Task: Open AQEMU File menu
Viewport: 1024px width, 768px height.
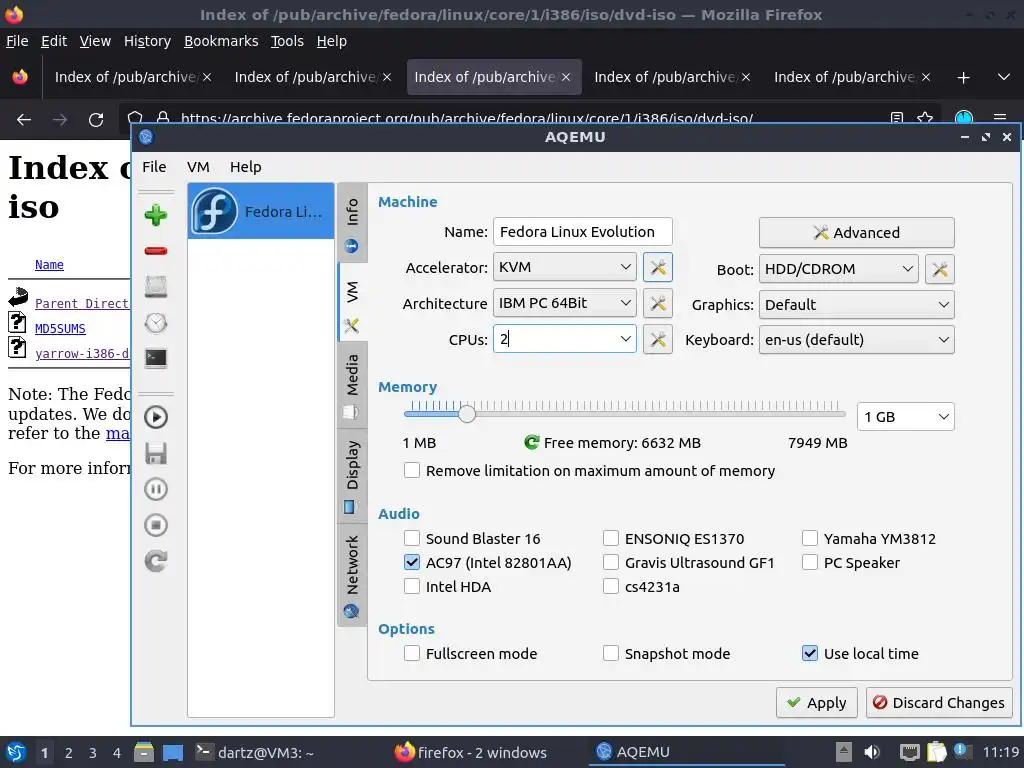Action: (x=154, y=167)
